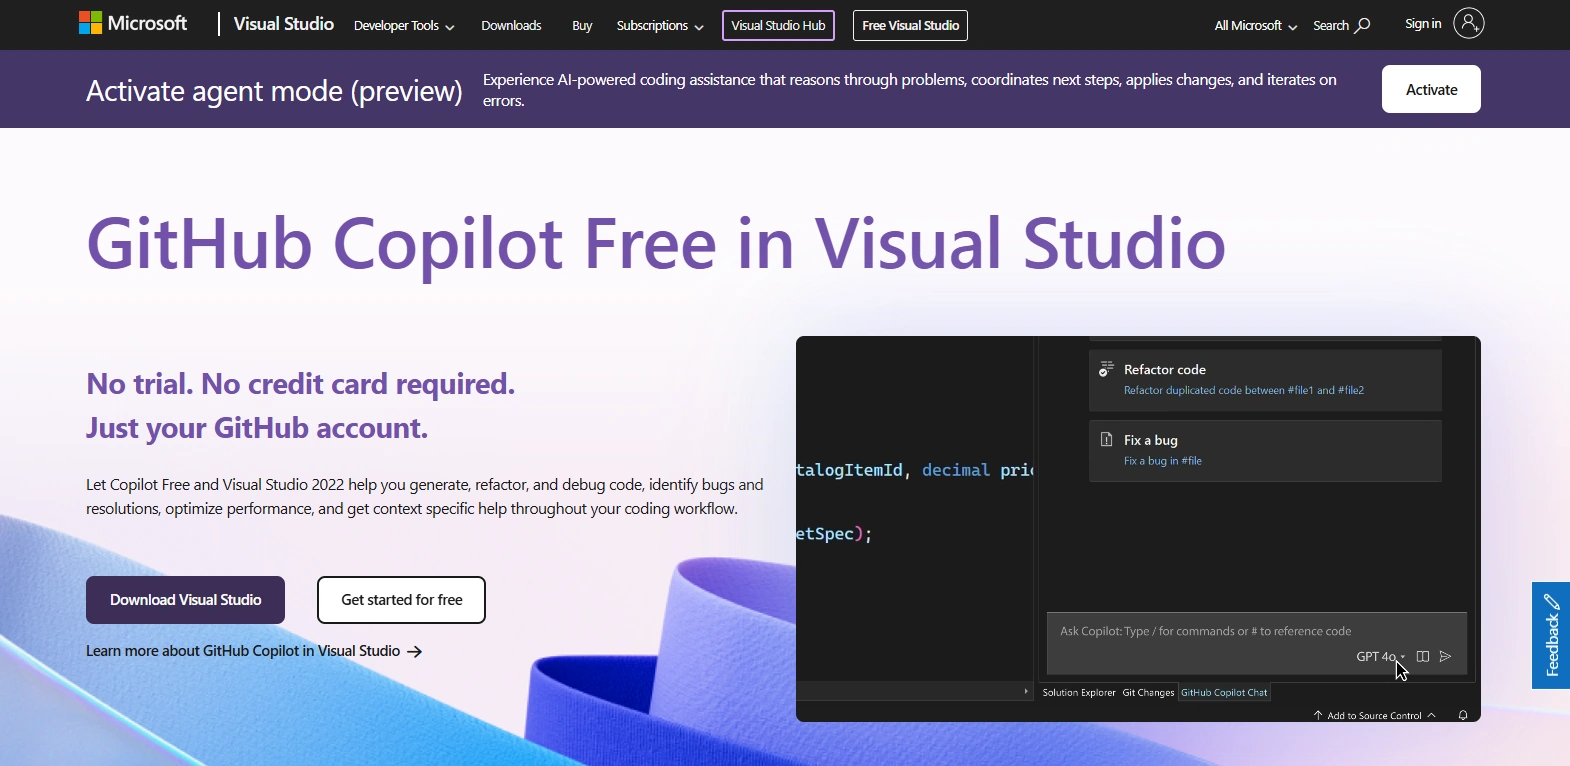Click the Refactor code suggestion title
Screen dimensions: 1570x766
[x=1165, y=370]
